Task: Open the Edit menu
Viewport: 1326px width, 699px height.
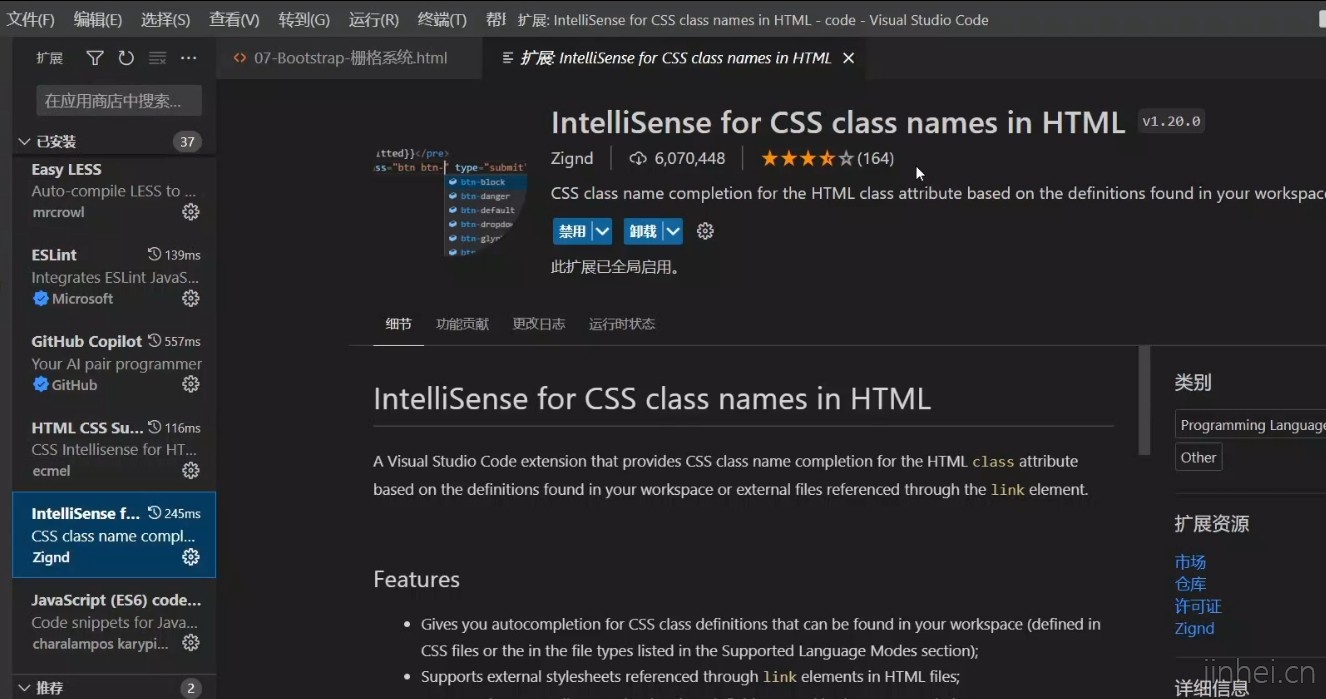Action: pyautogui.click(x=98, y=19)
